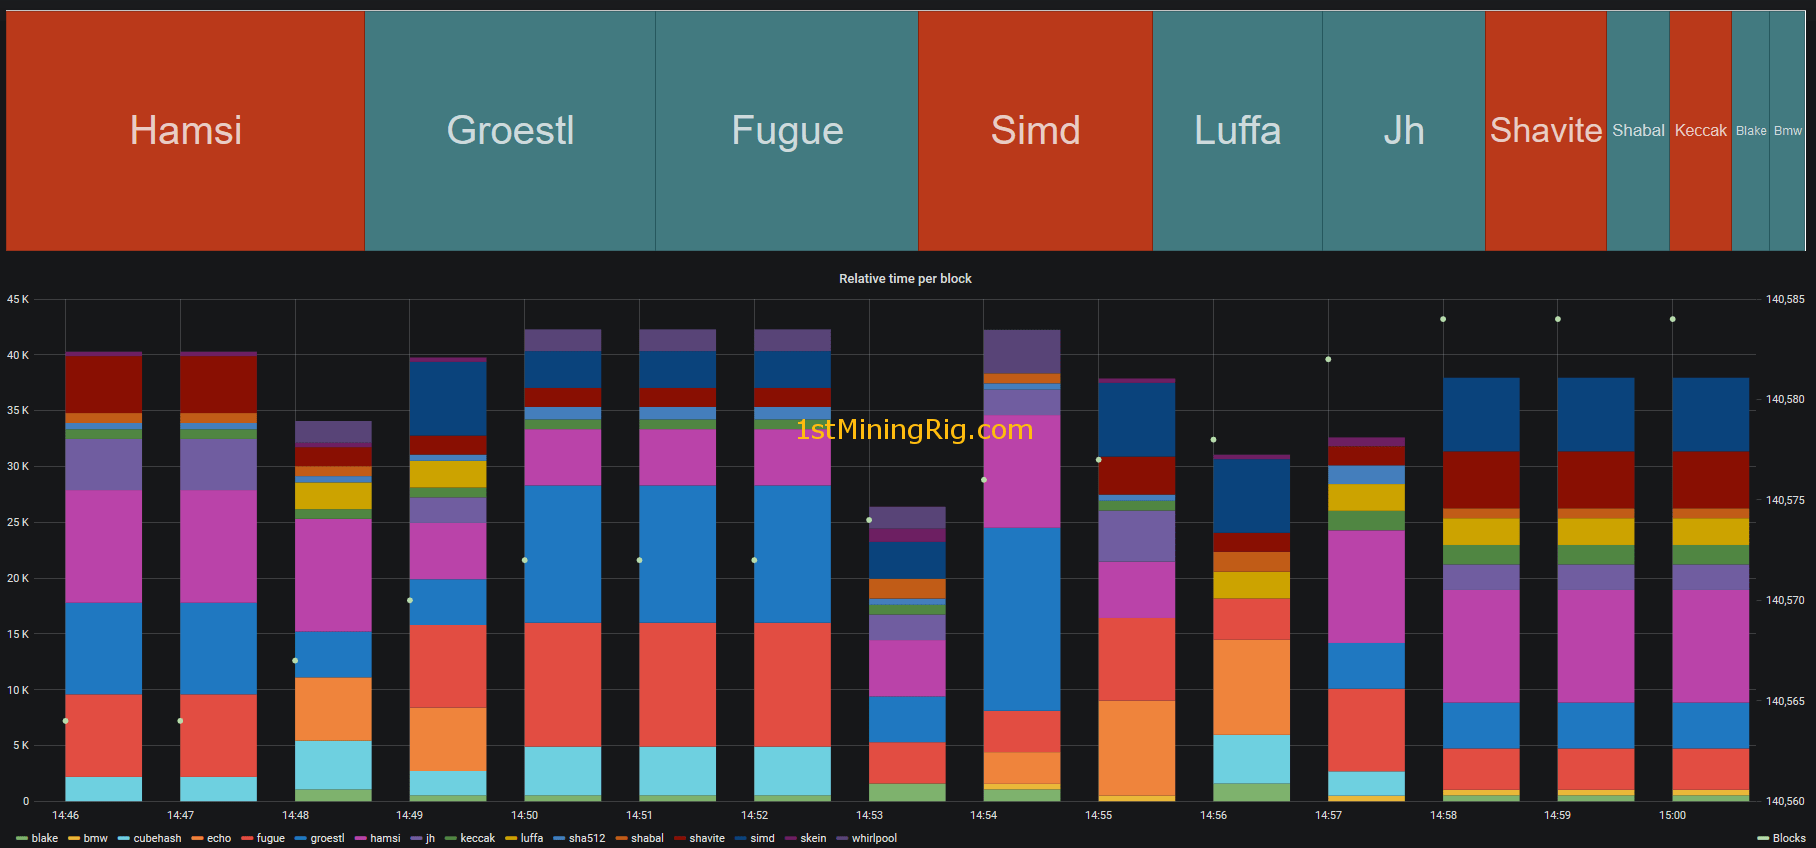Click the Blocks data point at 15:00

click(x=1673, y=319)
